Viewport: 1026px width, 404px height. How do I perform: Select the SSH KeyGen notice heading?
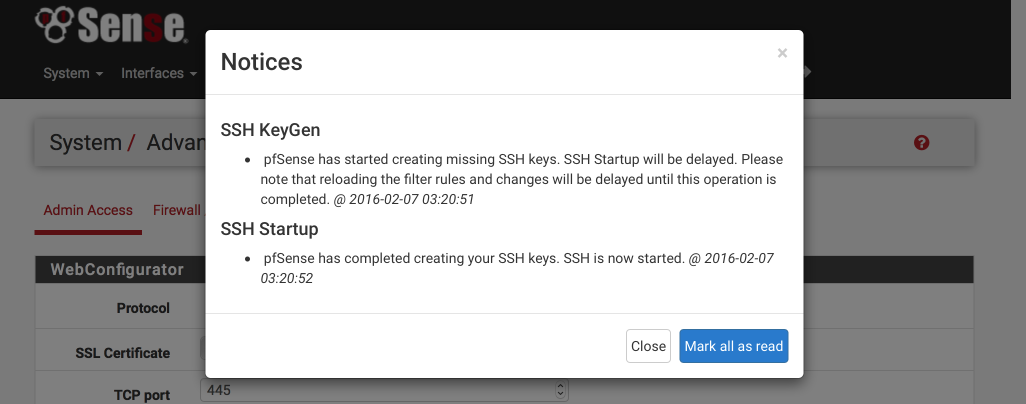coord(270,130)
